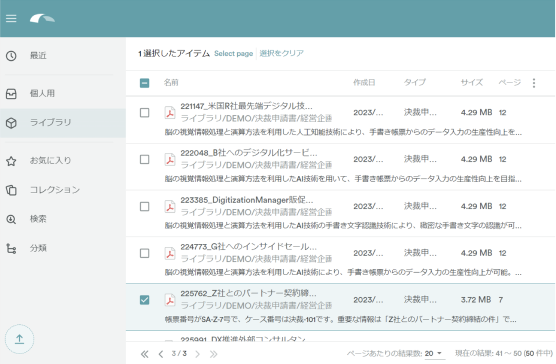Image resolution: width=556 pixels, height=364 pixels.
Task: Click the Select page link
Action: (233, 54)
